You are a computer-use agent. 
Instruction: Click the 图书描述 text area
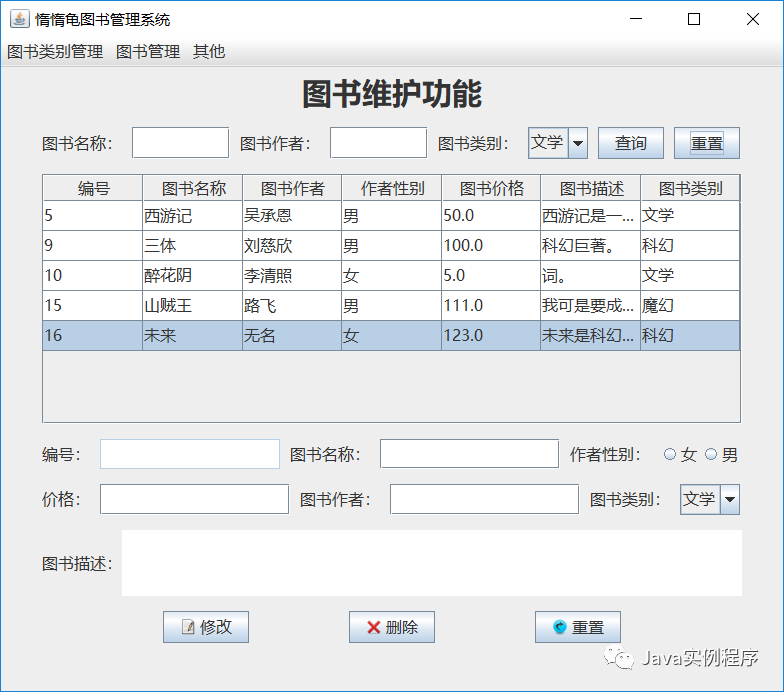(x=432, y=563)
